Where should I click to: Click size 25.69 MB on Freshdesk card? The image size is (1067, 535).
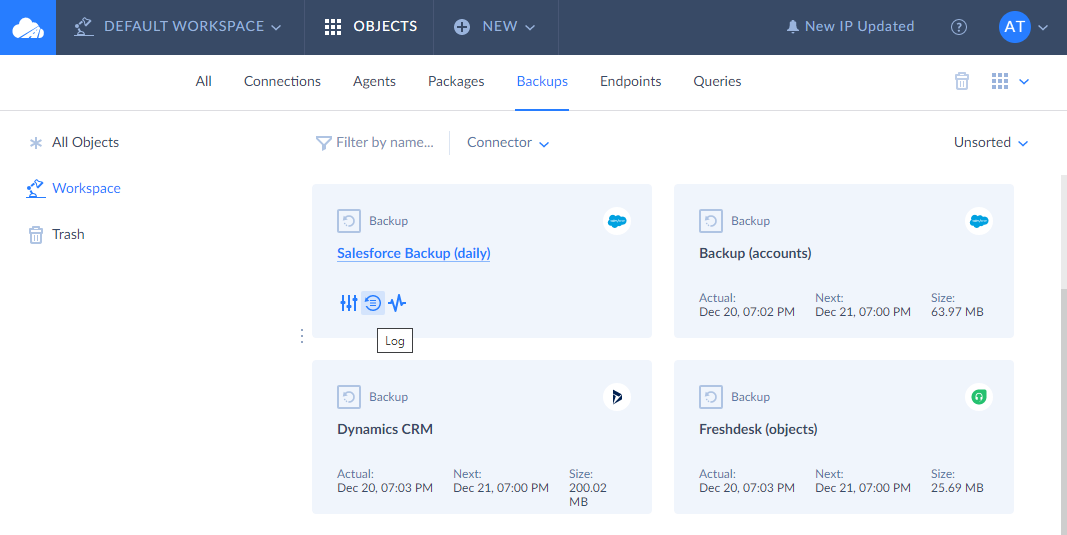tap(957, 488)
